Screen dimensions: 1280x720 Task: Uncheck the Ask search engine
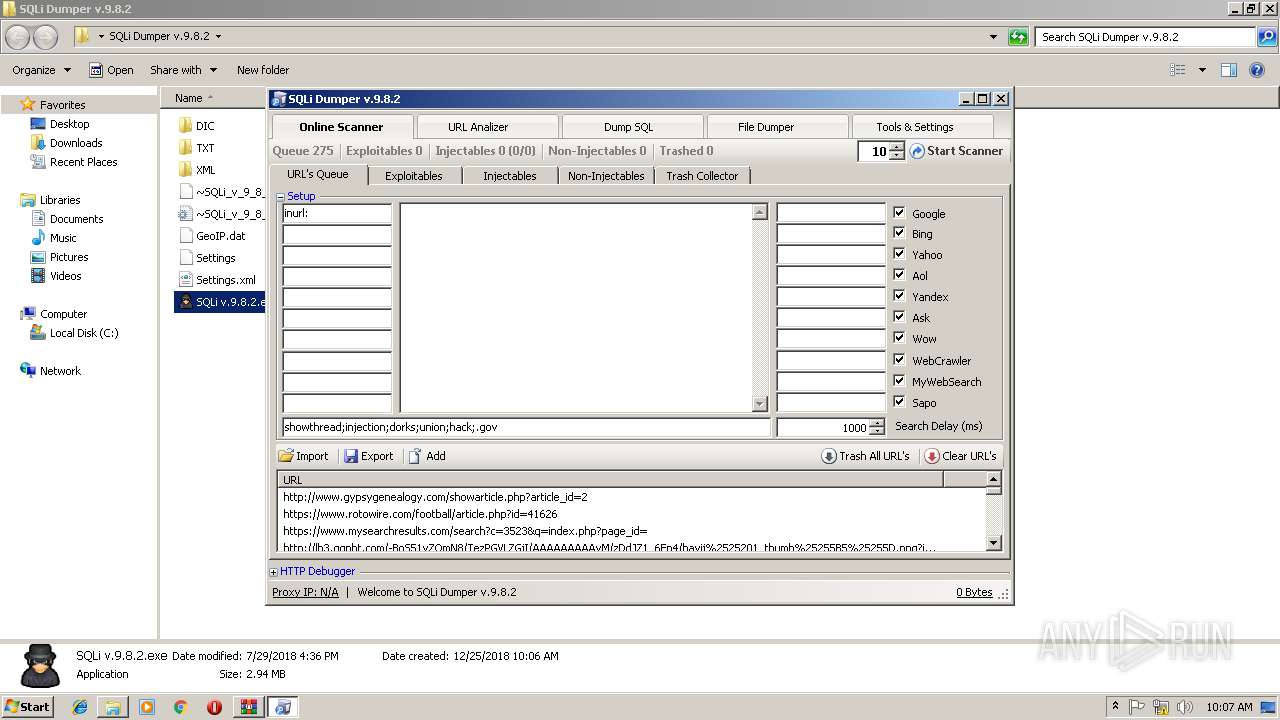[x=899, y=317]
